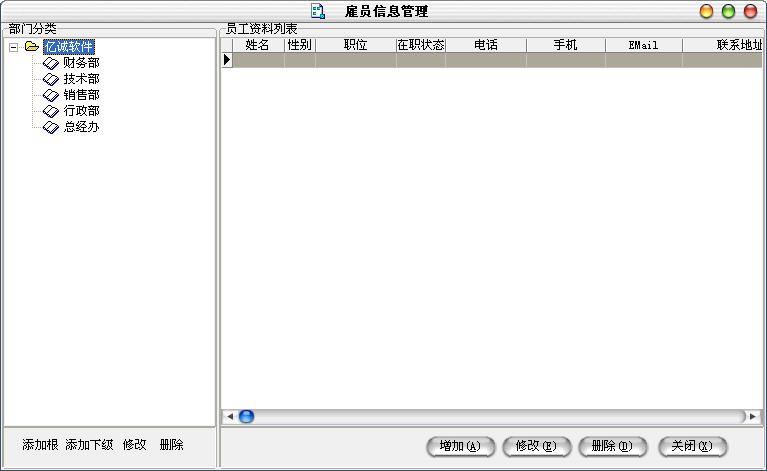Select the 亿诚软件 root node
767x471 pixels.
point(68,47)
